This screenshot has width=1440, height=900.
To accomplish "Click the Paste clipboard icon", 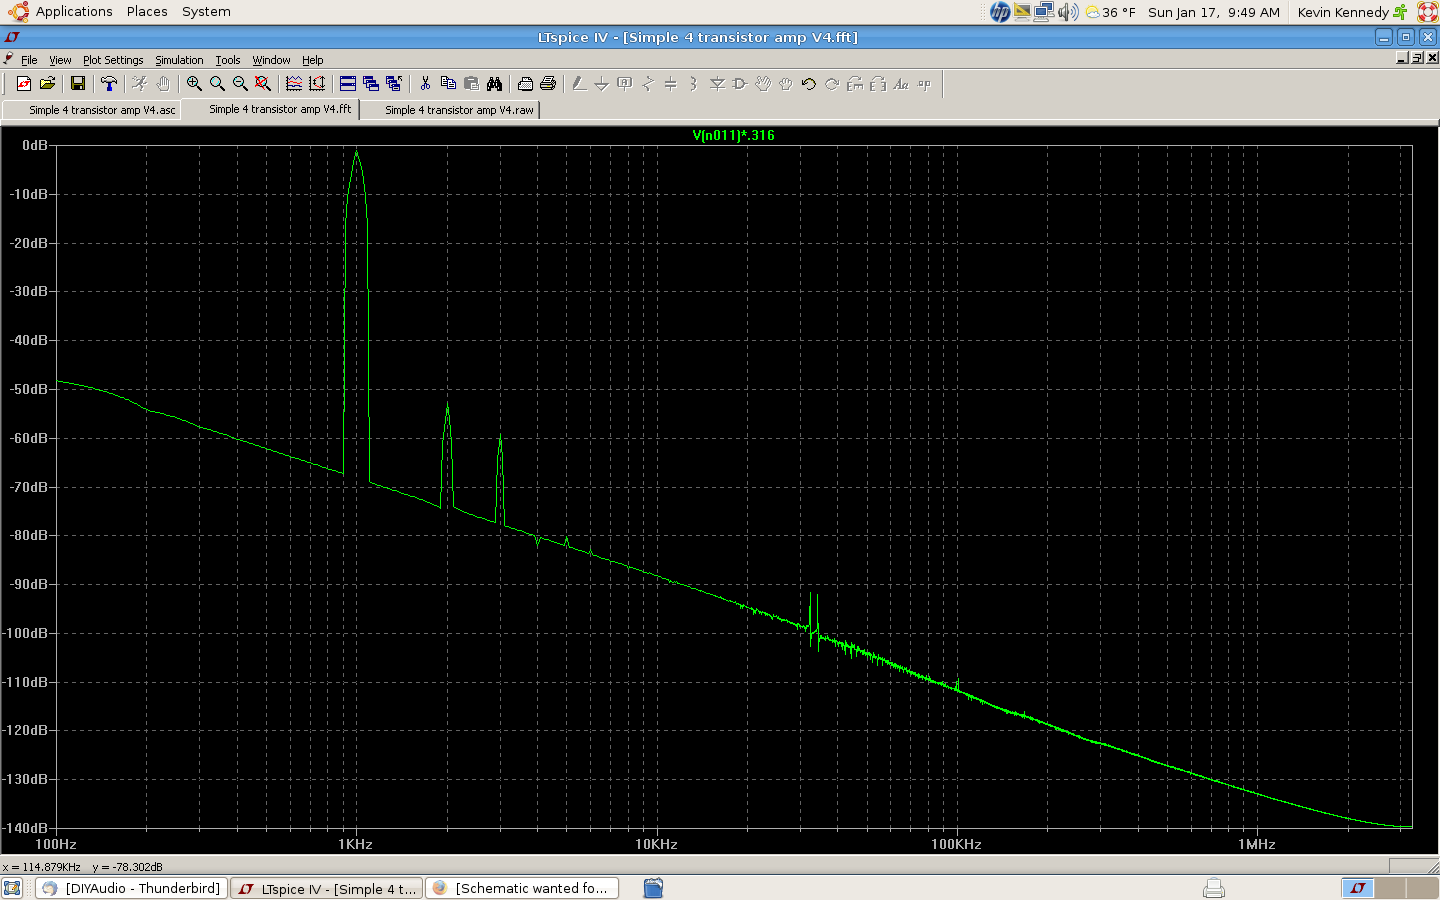I will [471, 84].
